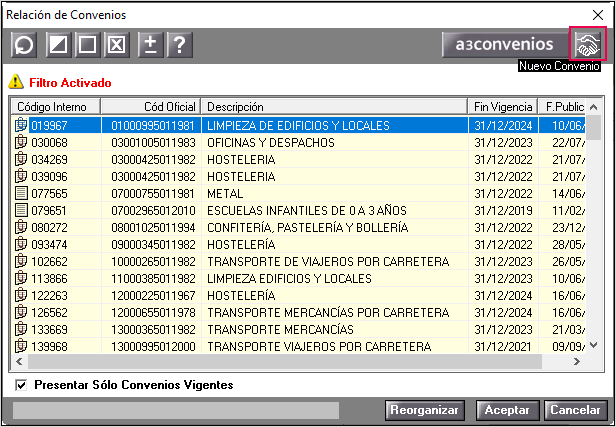Click the half-filled square toolbar icon
The image size is (616, 427).
click(x=59, y=45)
